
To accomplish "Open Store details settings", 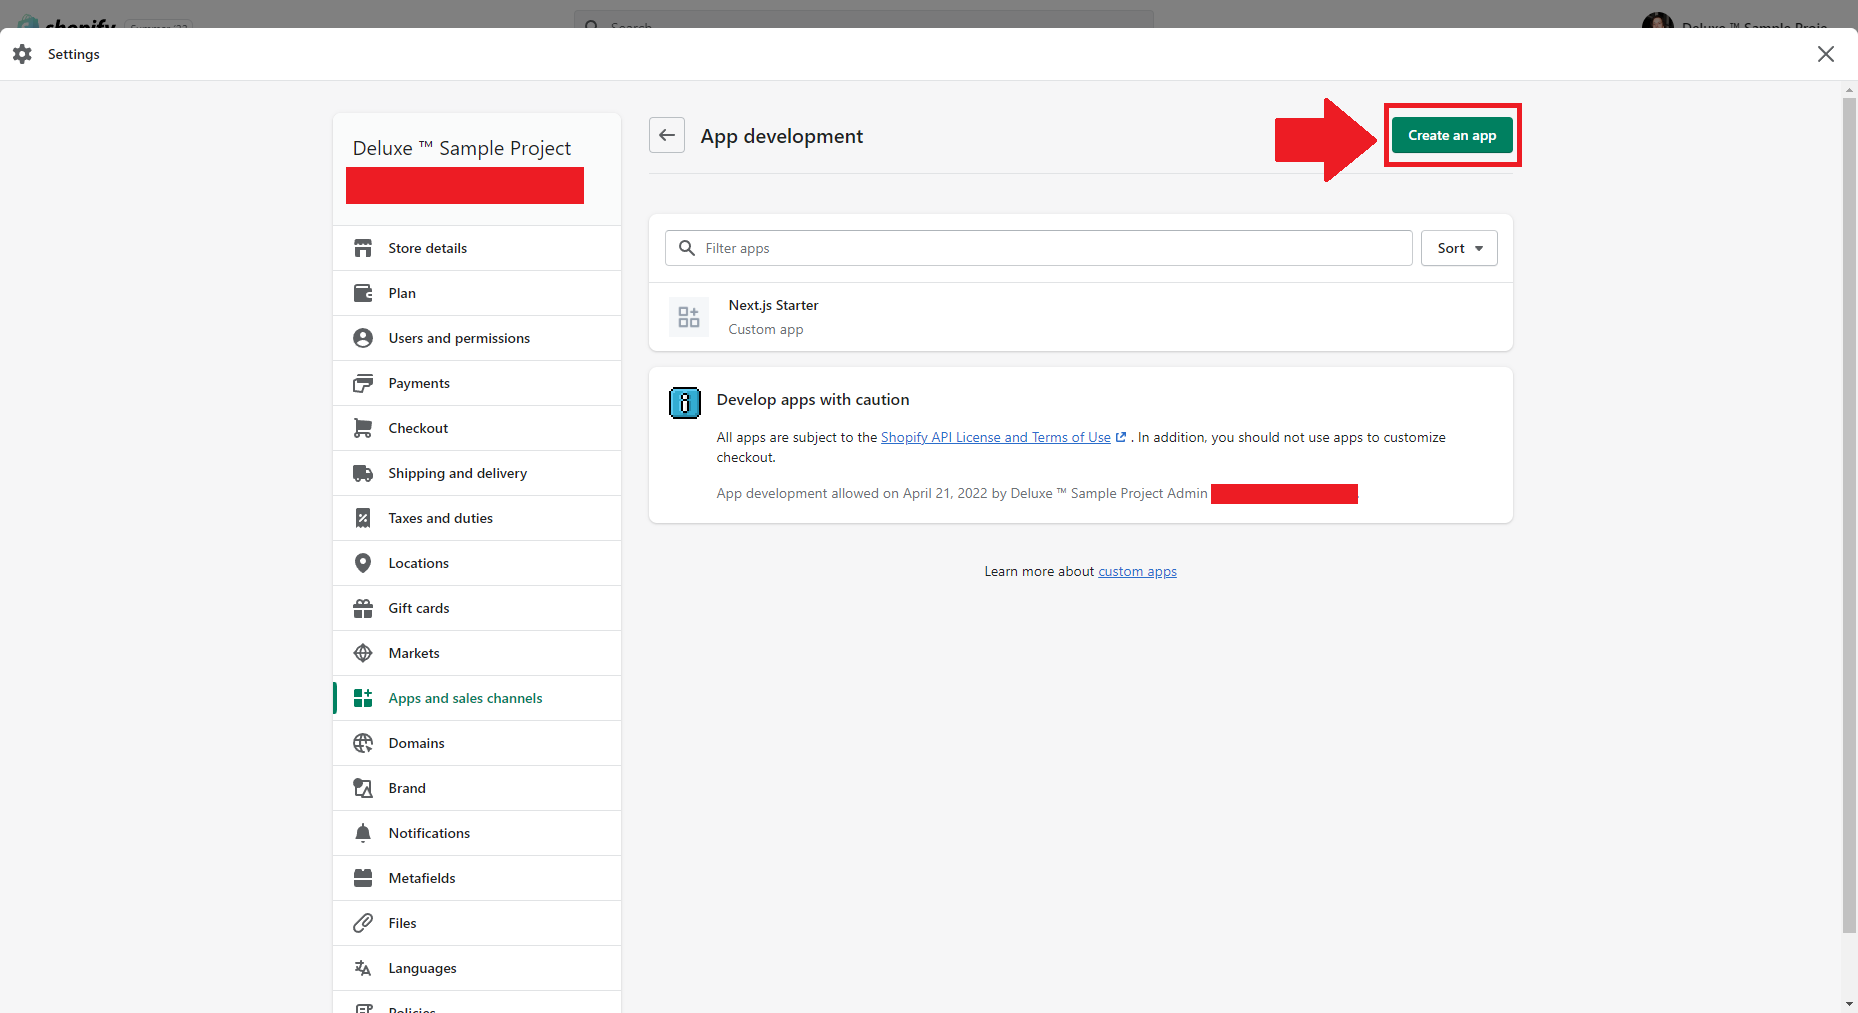I will (x=477, y=248).
